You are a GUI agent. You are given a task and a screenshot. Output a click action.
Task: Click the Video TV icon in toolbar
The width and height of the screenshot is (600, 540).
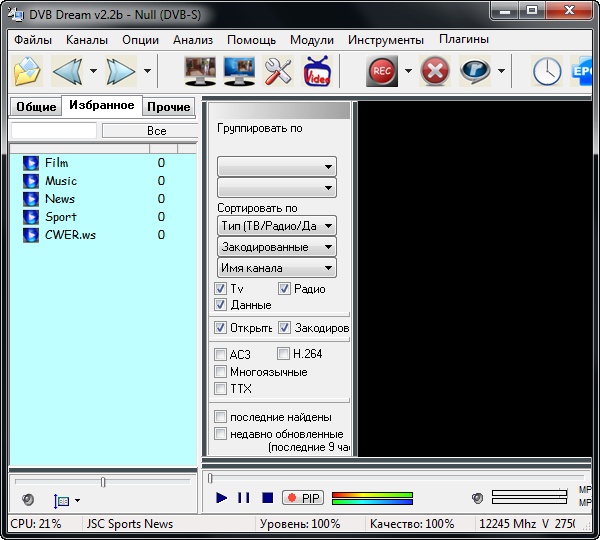tap(317, 71)
